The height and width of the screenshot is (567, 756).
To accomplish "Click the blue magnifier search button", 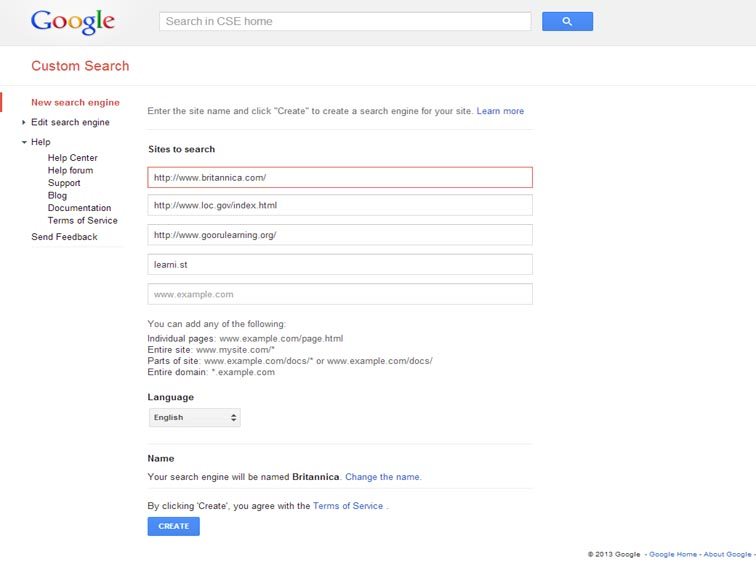I will click(567, 21).
